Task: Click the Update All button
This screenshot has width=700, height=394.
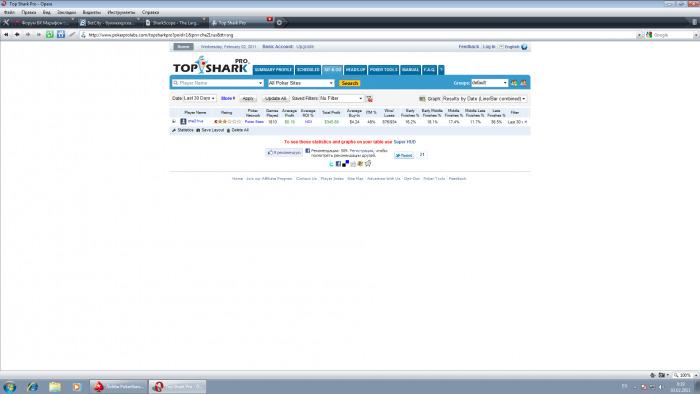Action: tap(275, 98)
